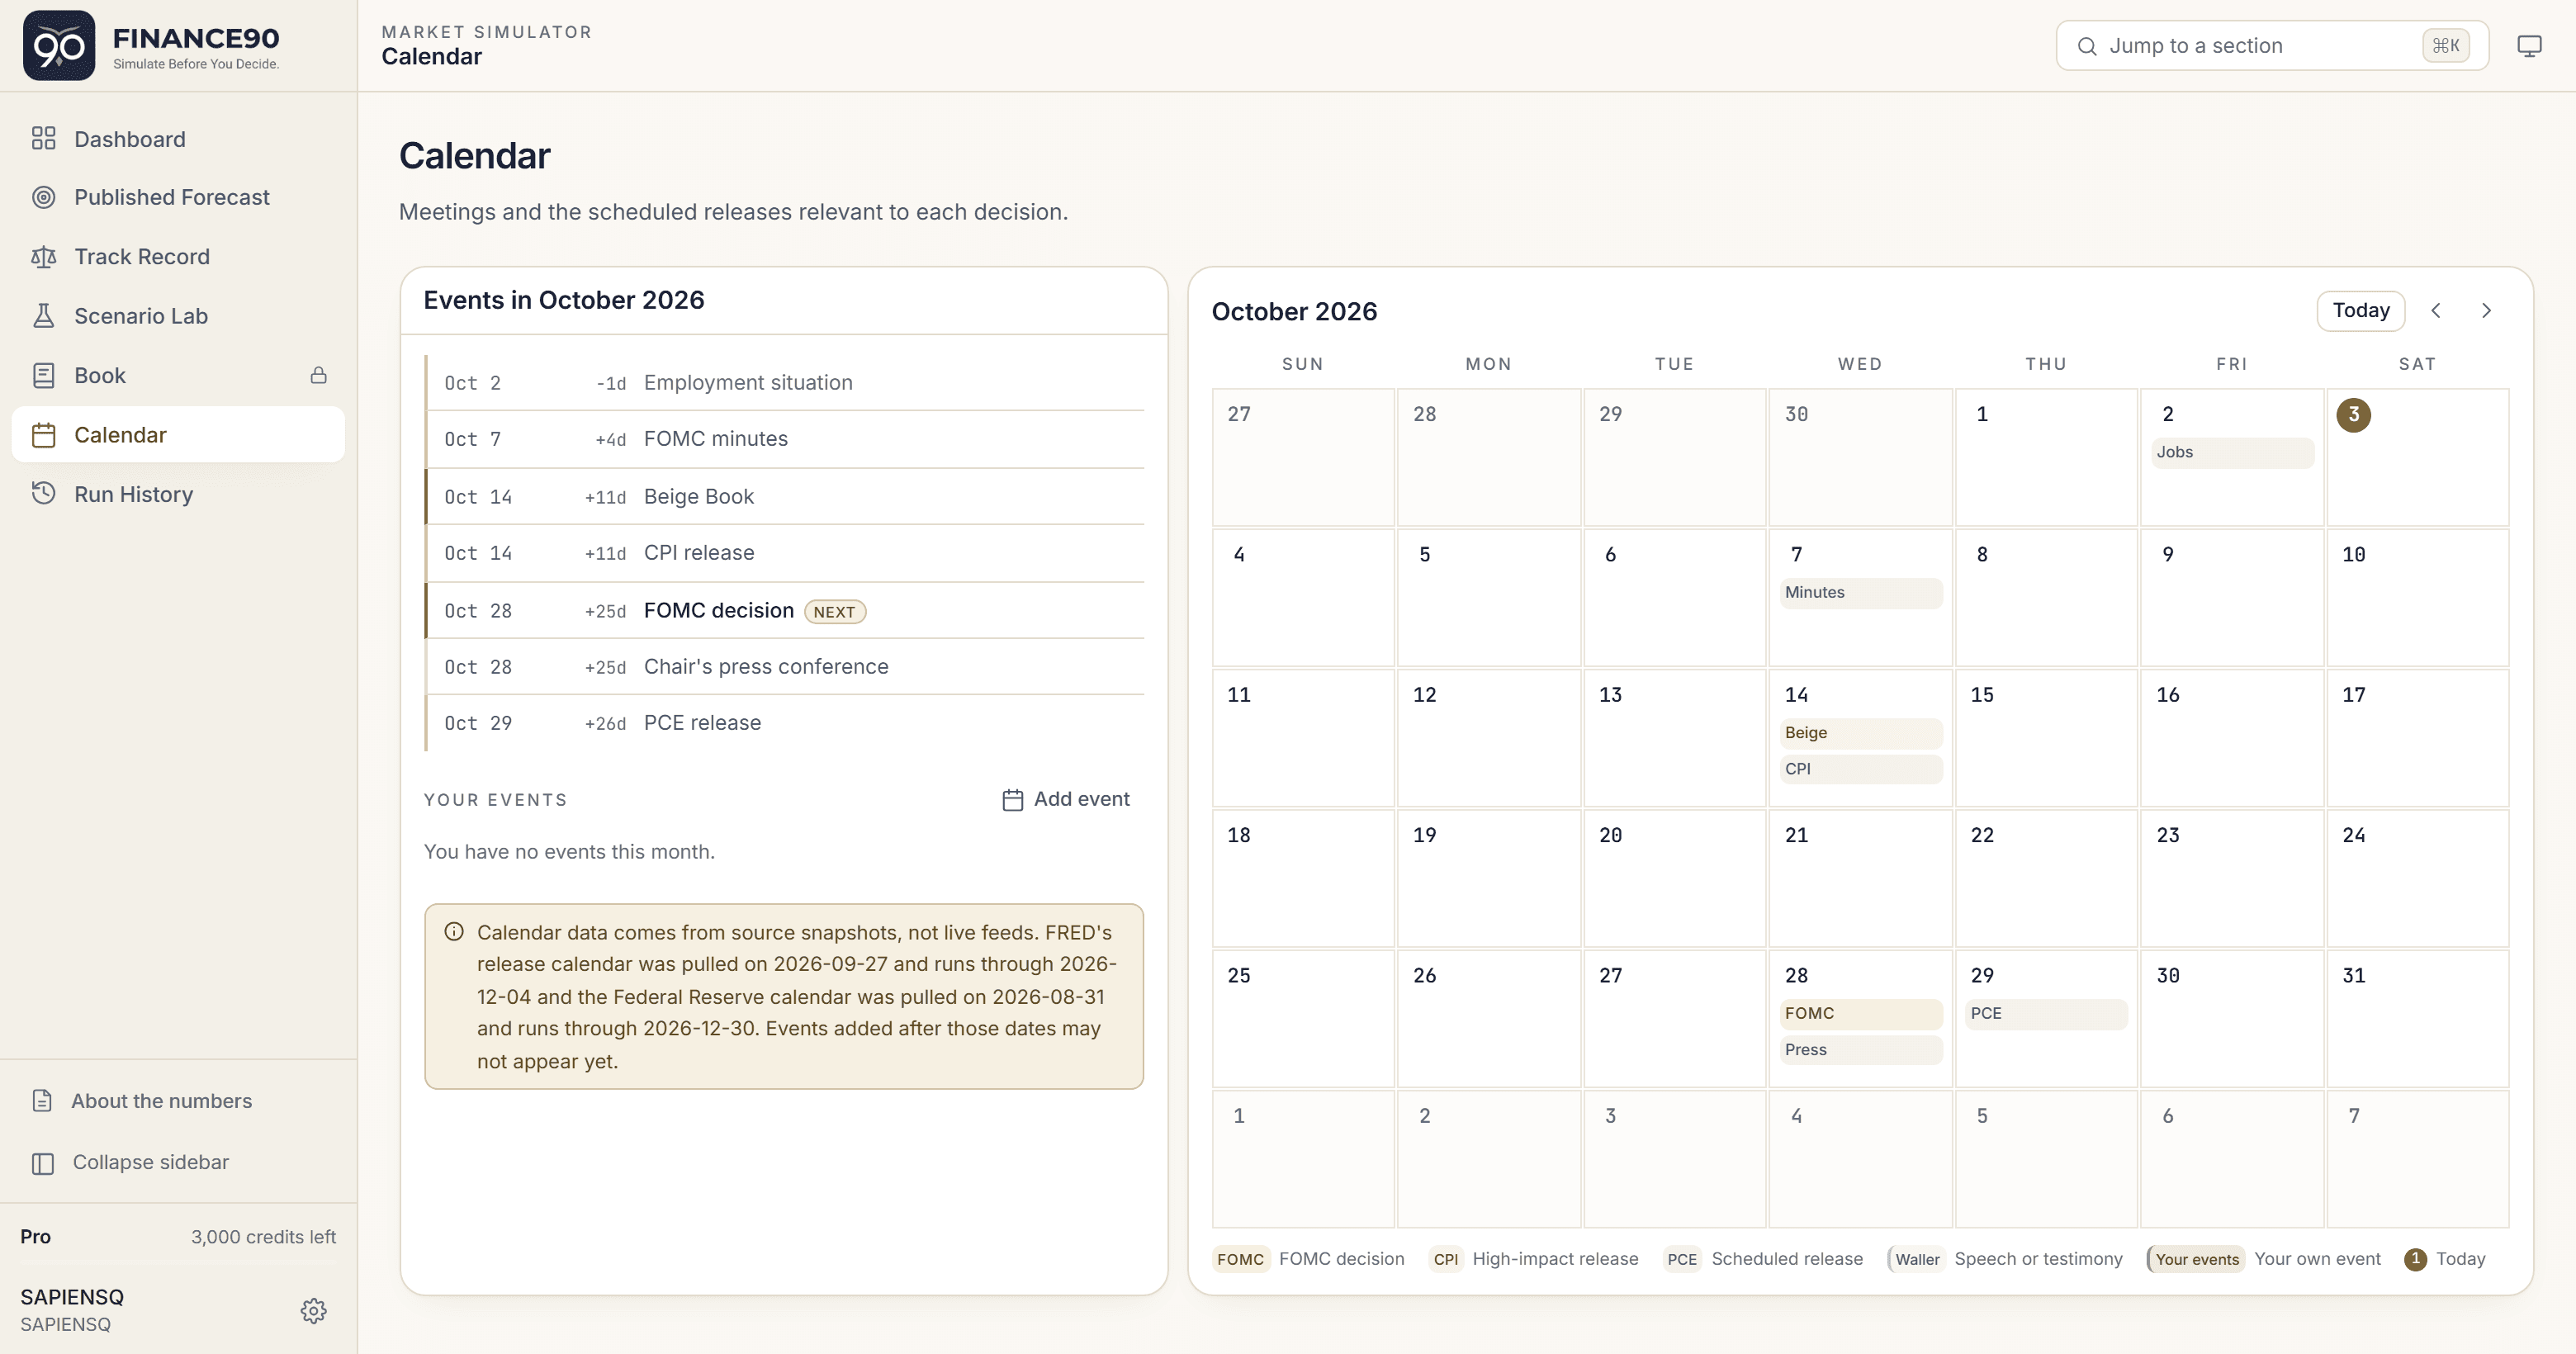
Task: Select the PCE release list row
Action: click(784, 723)
